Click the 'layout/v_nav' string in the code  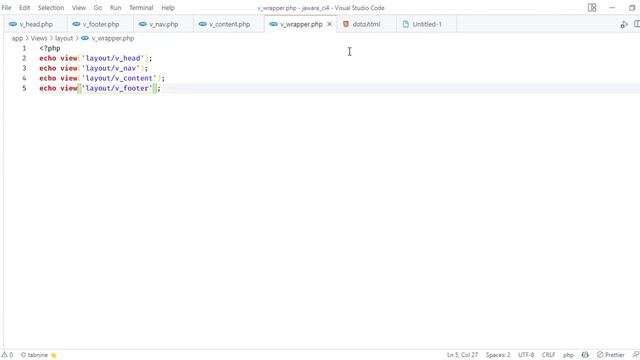(x=111, y=68)
